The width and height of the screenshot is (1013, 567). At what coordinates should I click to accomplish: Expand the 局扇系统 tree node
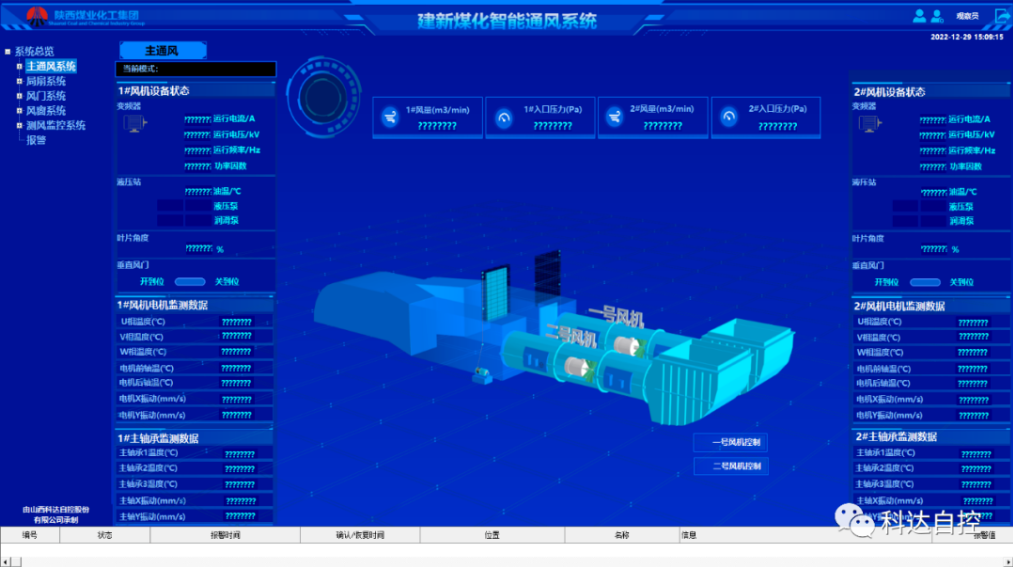click(x=19, y=81)
